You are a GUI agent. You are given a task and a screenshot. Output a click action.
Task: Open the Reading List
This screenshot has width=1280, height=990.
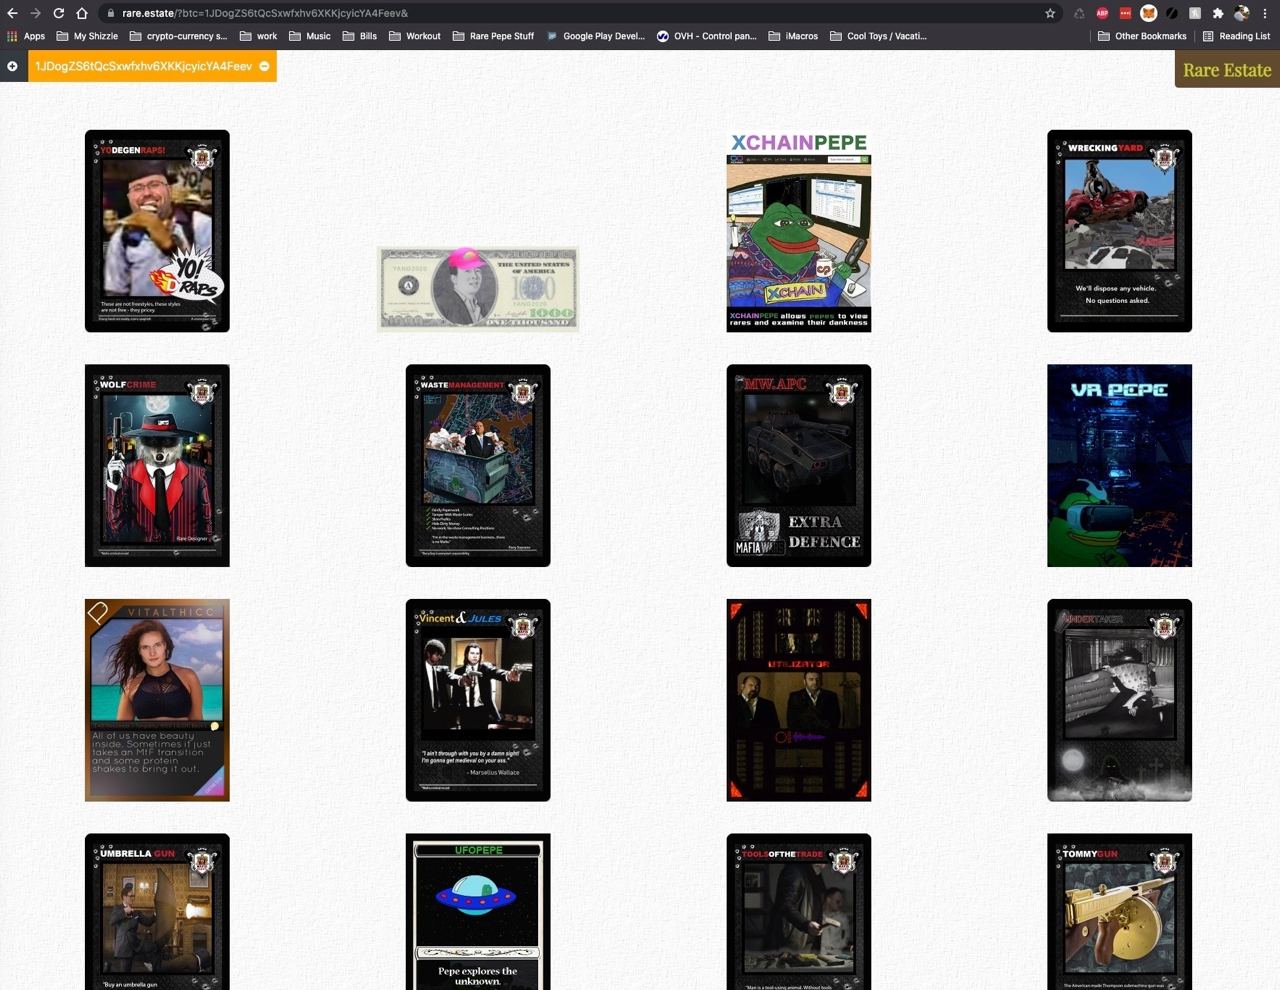tap(1236, 36)
